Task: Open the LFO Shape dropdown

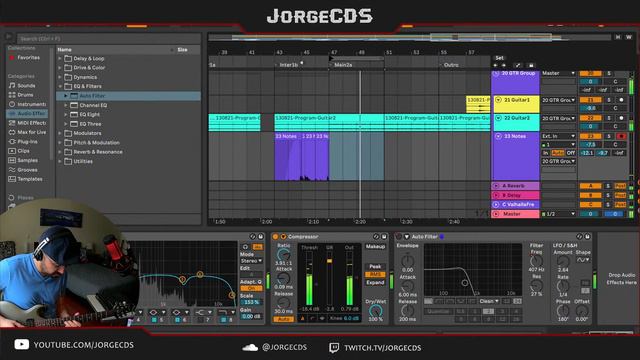Action: (583, 260)
